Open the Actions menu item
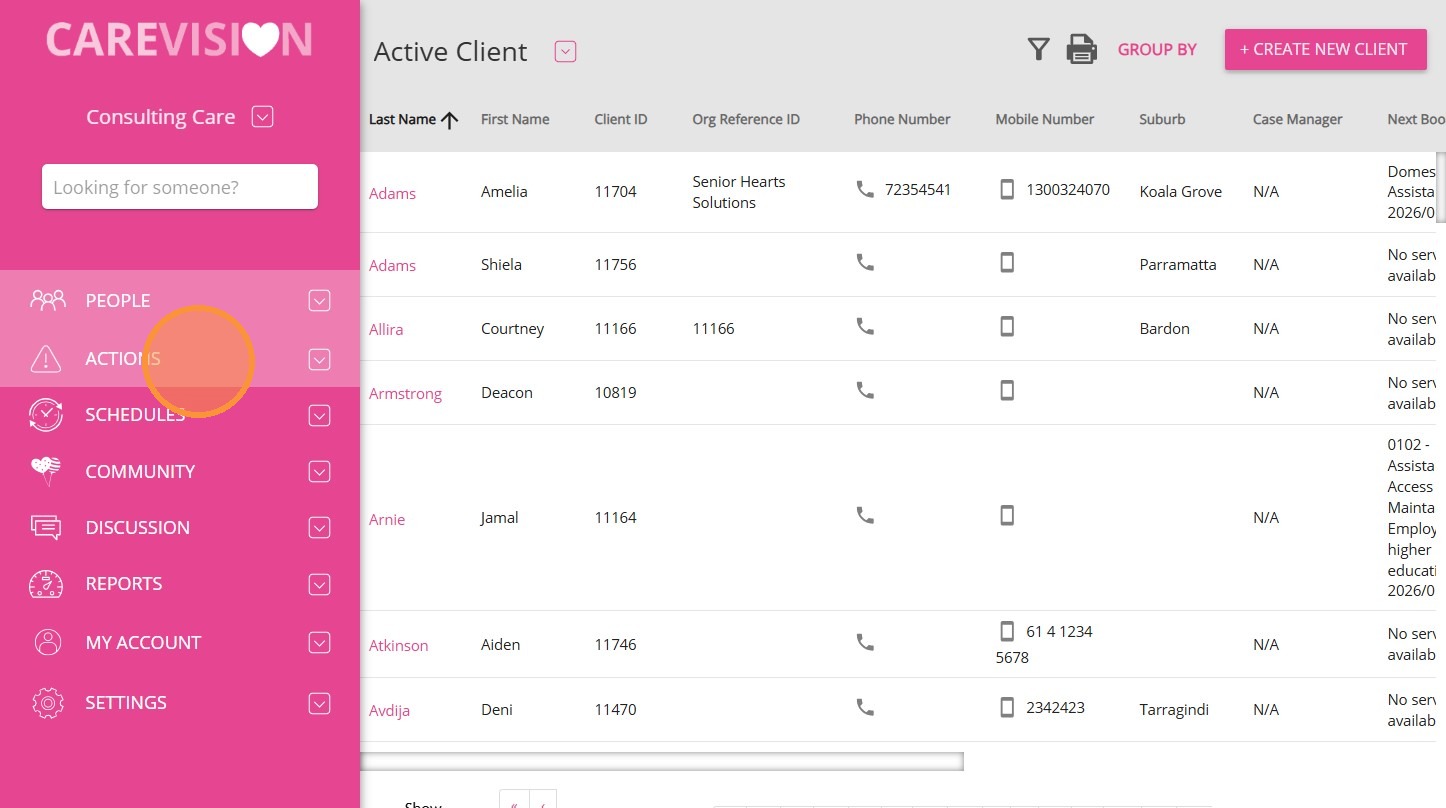The height and width of the screenshot is (808, 1446). pos(122,359)
